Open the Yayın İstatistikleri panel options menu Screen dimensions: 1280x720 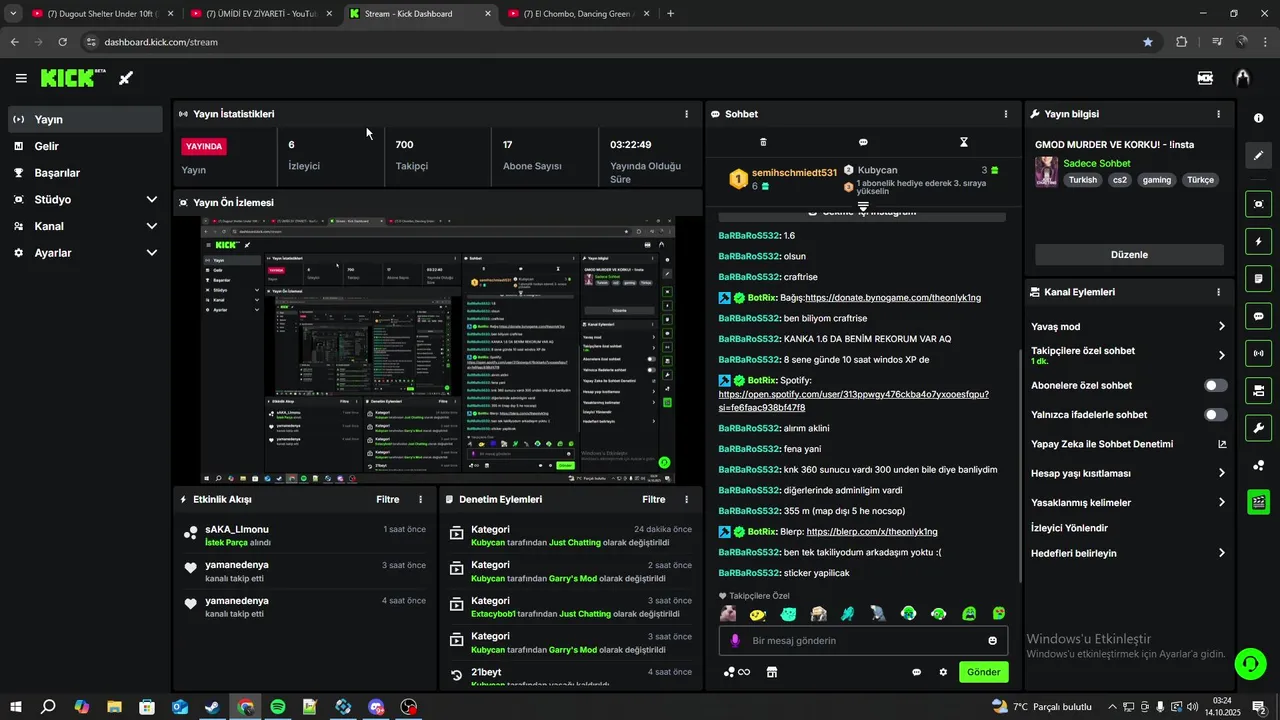click(x=686, y=114)
